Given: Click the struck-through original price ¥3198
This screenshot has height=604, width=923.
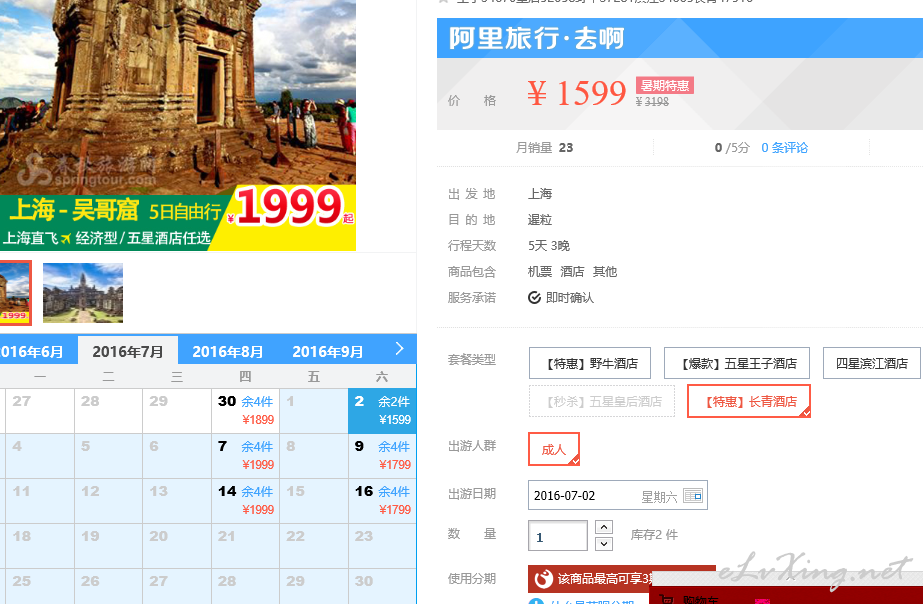Looking at the screenshot, I should (652, 102).
